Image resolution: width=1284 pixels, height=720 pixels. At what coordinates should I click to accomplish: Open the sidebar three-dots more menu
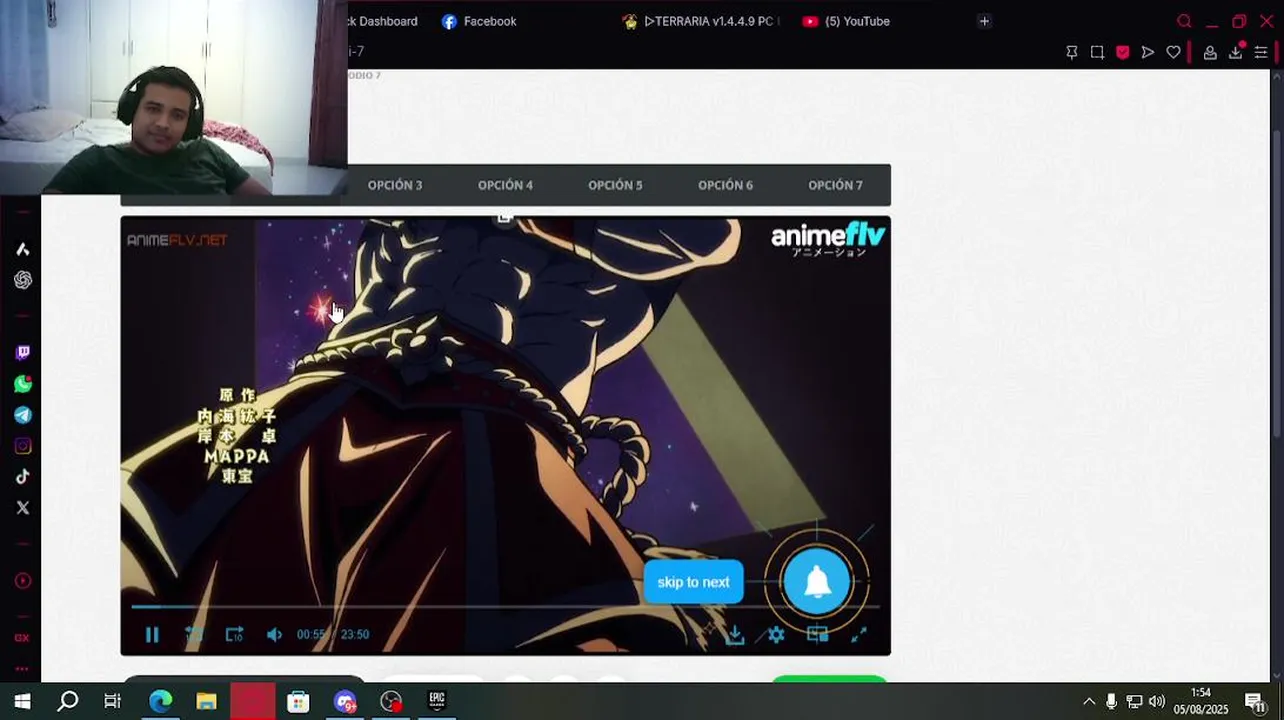click(22, 669)
